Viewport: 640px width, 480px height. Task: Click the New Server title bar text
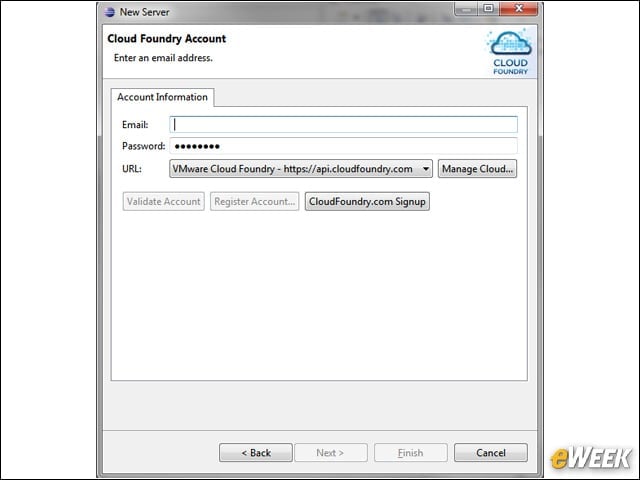click(x=144, y=12)
